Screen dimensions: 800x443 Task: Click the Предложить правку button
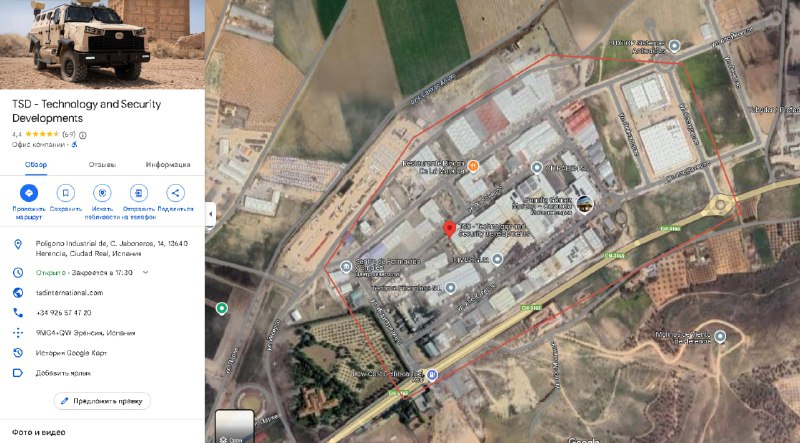(x=102, y=401)
